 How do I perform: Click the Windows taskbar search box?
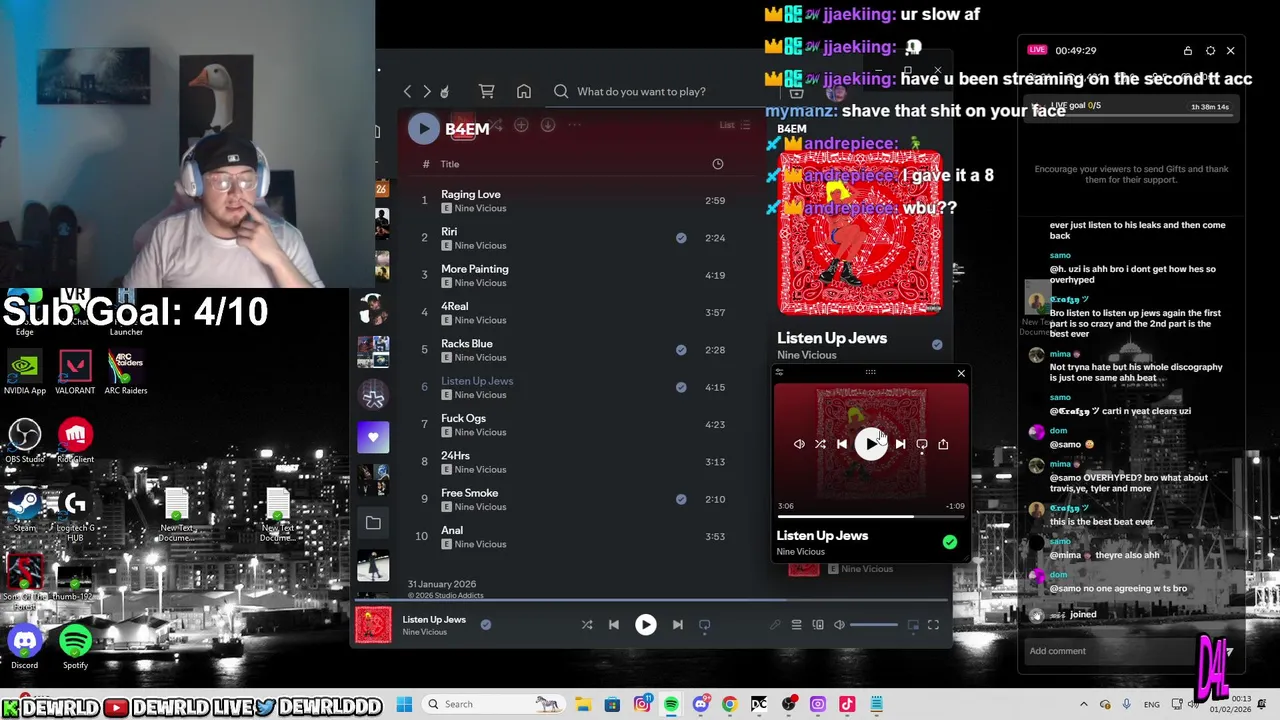[x=493, y=704]
